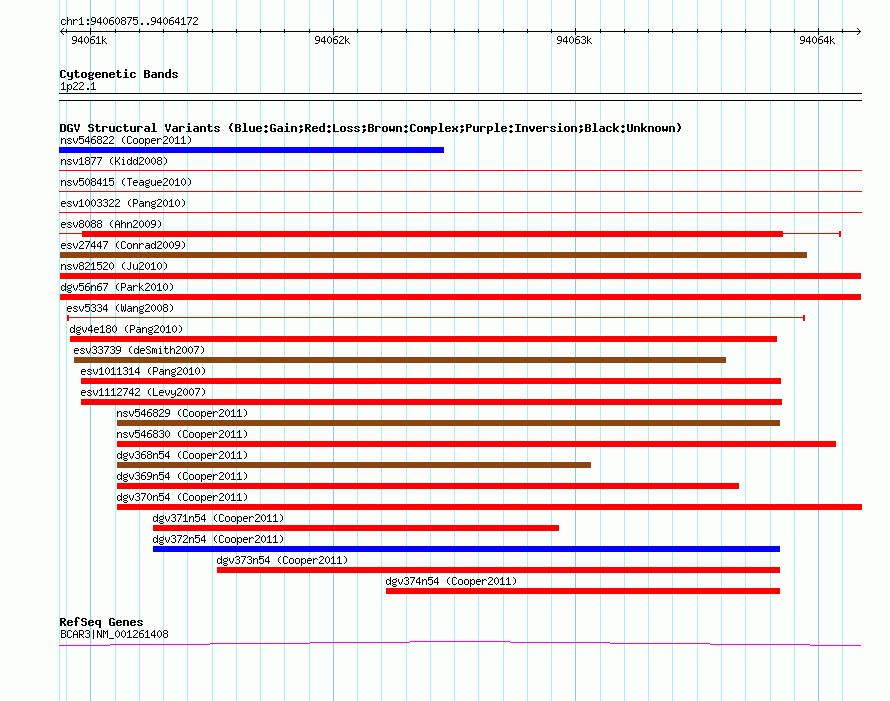Viewport: 890px width, 701px height.
Task: Click the nsv821520 red loss bar
Action: [460, 276]
